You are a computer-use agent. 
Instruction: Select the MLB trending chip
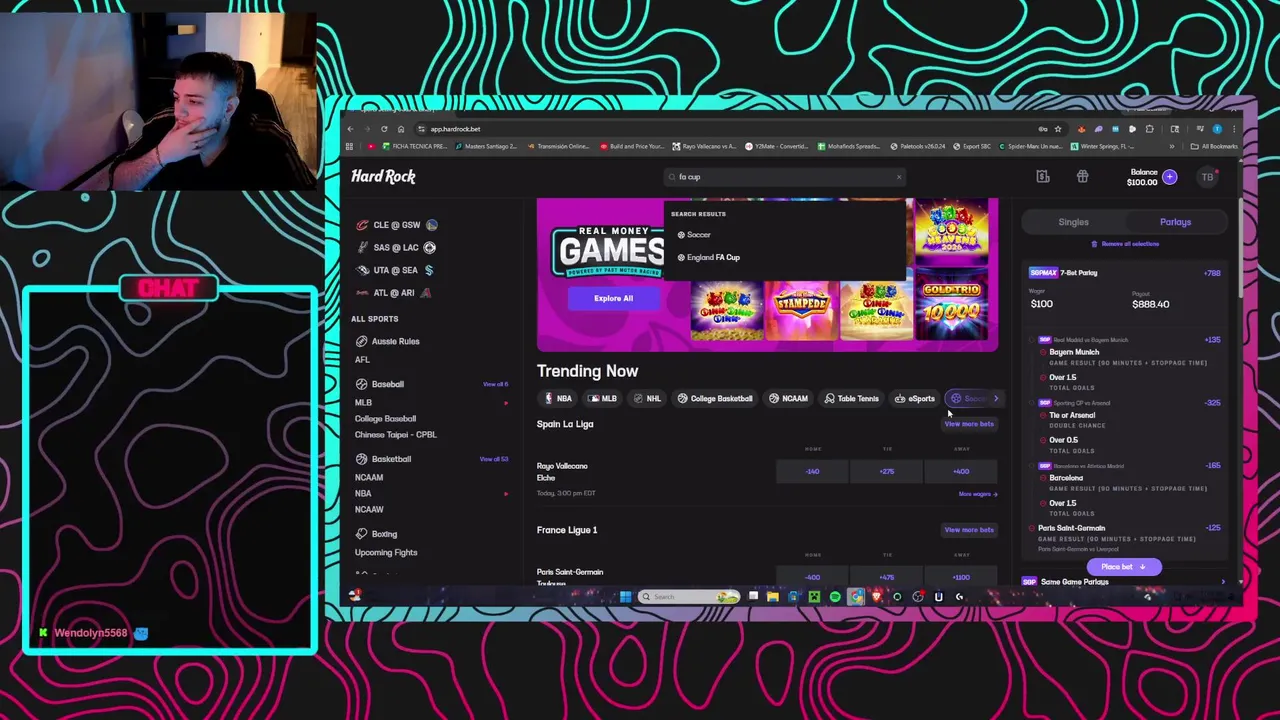click(602, 399)
